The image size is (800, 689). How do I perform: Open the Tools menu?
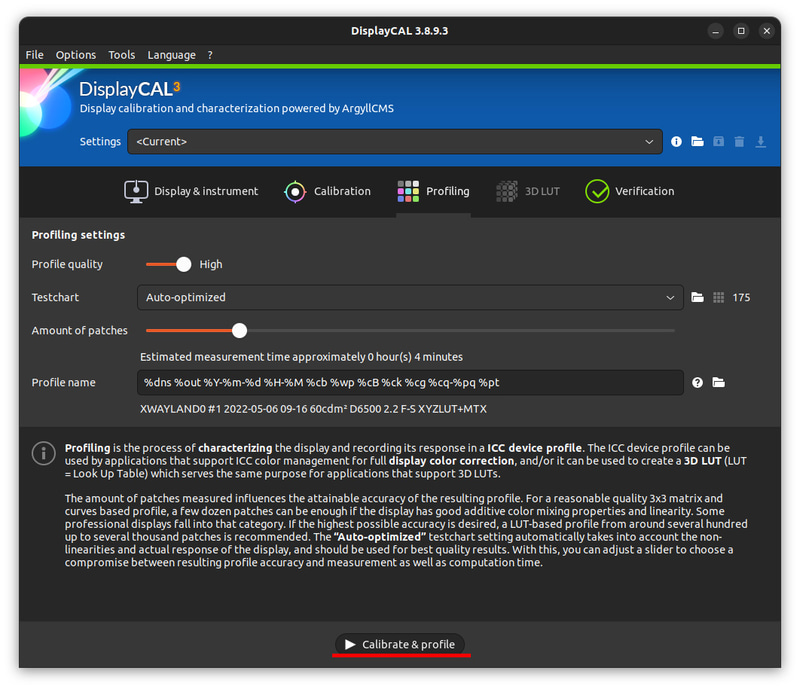(x=121, y=55)
